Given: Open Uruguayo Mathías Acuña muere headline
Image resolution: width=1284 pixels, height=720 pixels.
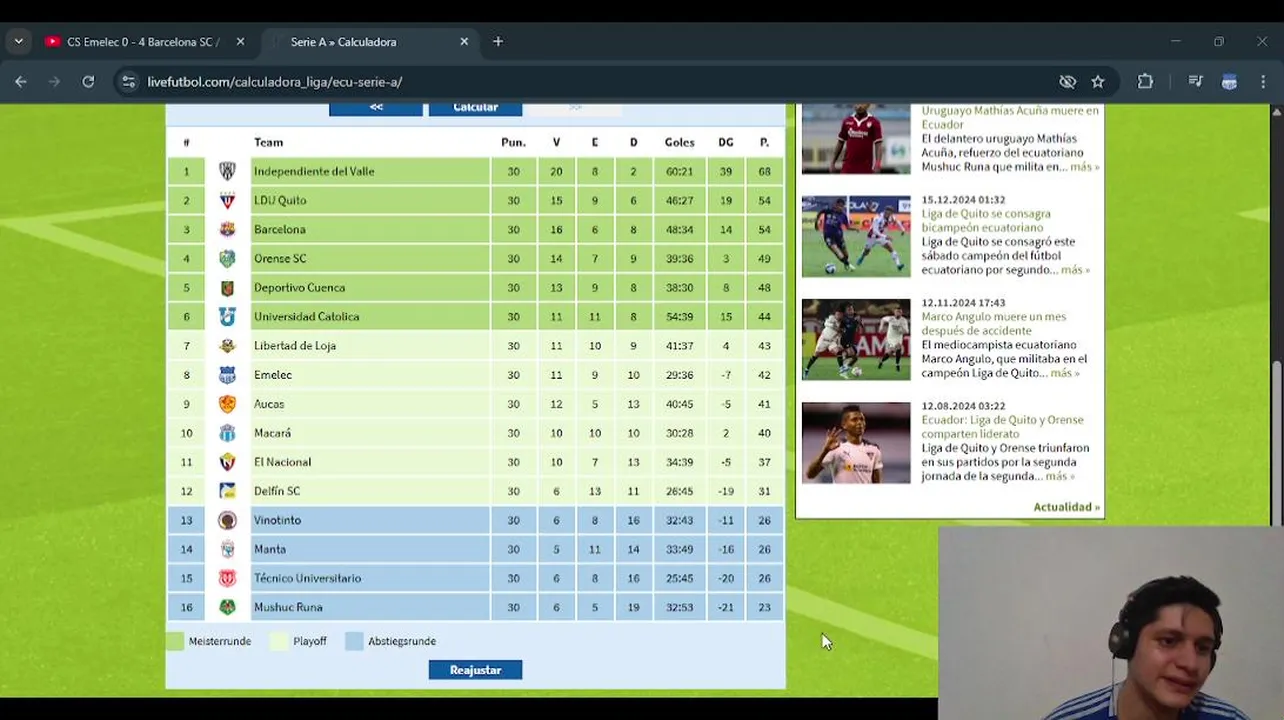Looking at the screenshot, I should [x=1010, y=117].
